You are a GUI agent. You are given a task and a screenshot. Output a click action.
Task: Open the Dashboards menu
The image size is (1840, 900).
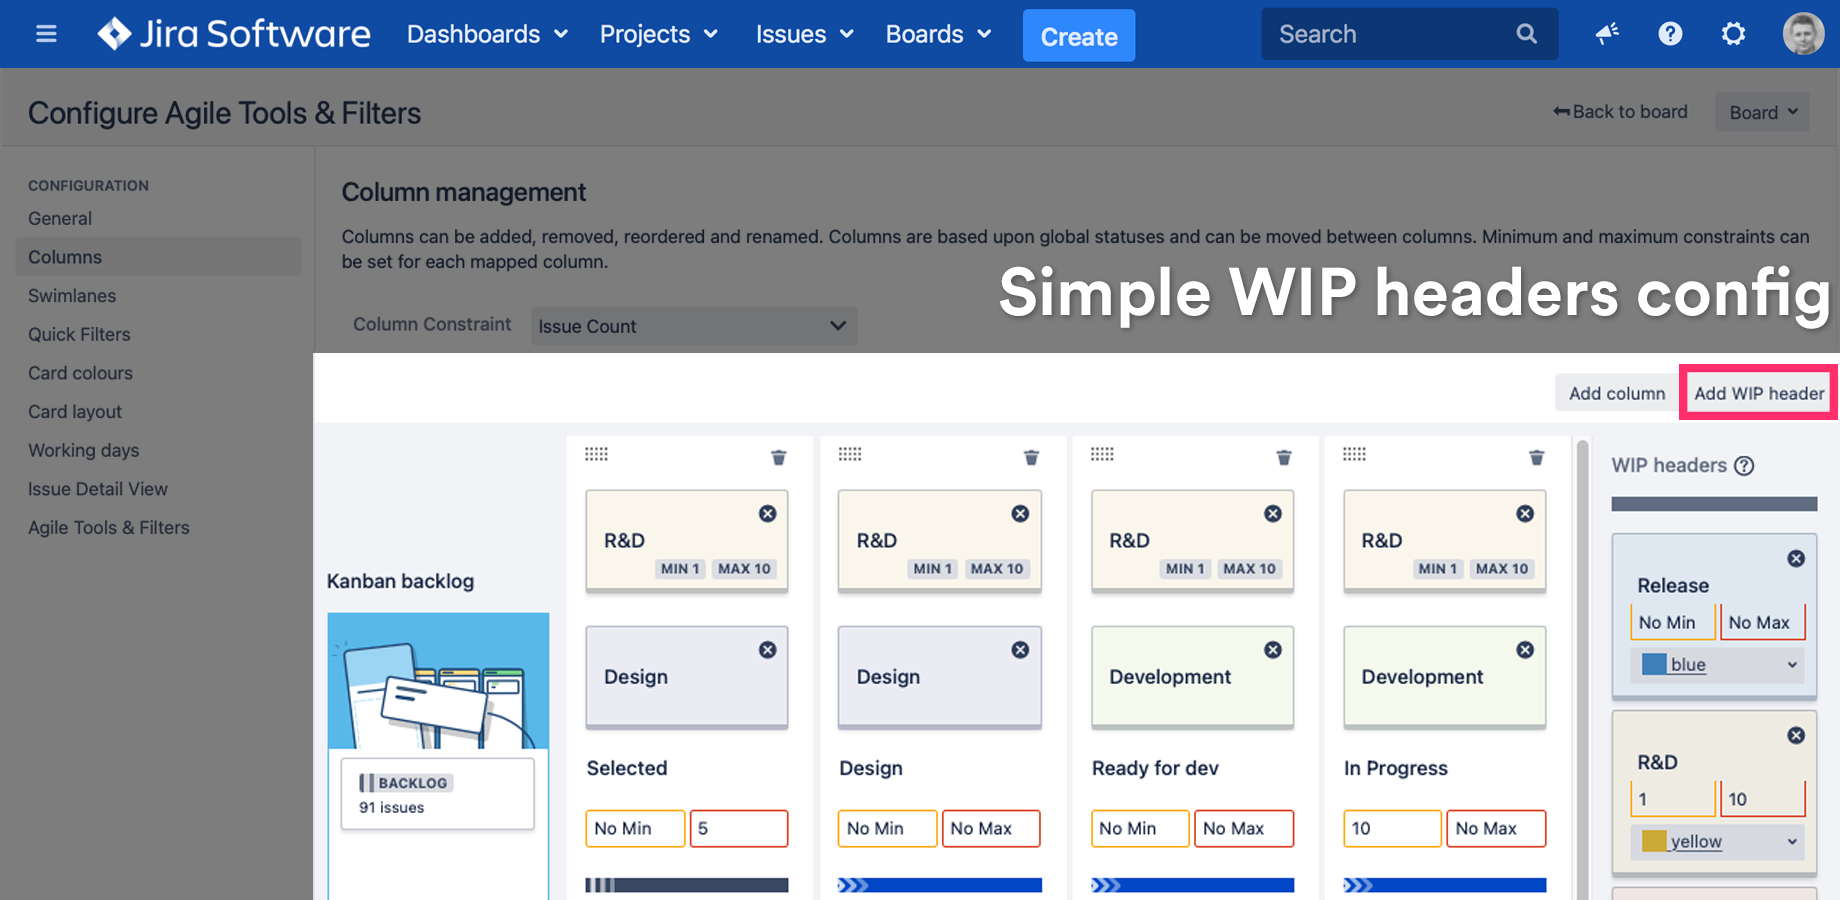[487, 34]
